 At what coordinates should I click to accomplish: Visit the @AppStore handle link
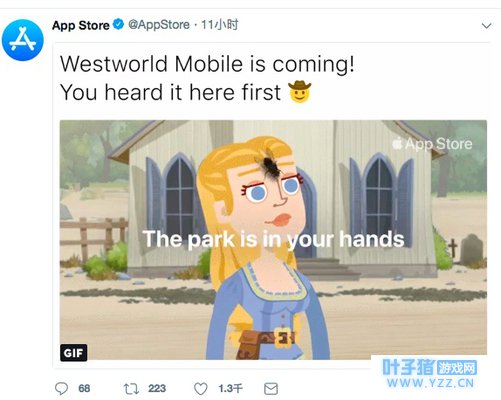(x=159, y=25)
